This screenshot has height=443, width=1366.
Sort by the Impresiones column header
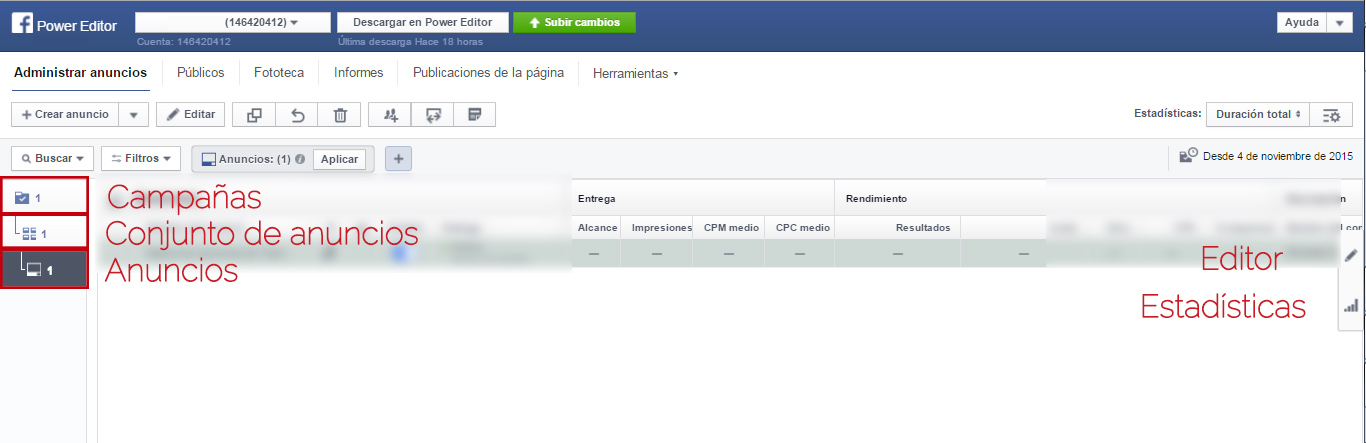[x=661, y=228]
